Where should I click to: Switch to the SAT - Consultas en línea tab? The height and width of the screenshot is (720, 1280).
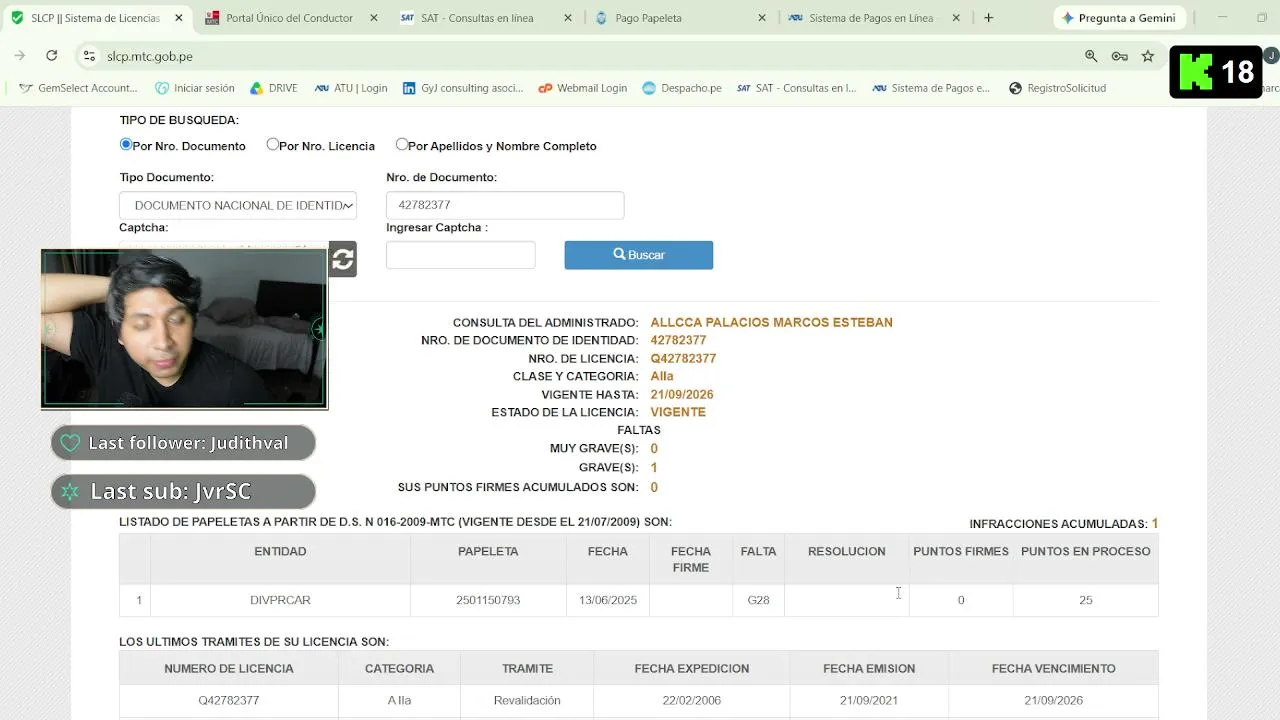coord(483,18)
